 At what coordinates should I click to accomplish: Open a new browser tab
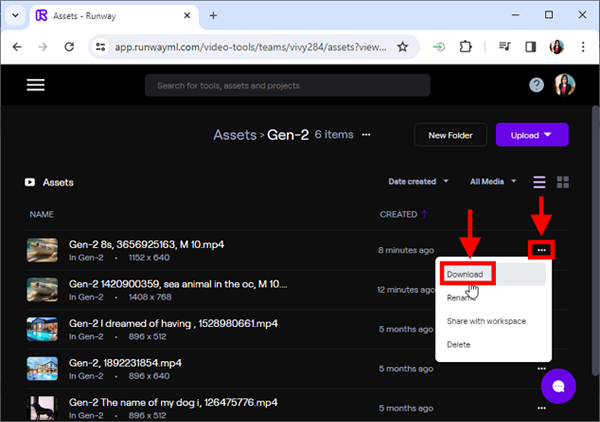click(213, 16)
